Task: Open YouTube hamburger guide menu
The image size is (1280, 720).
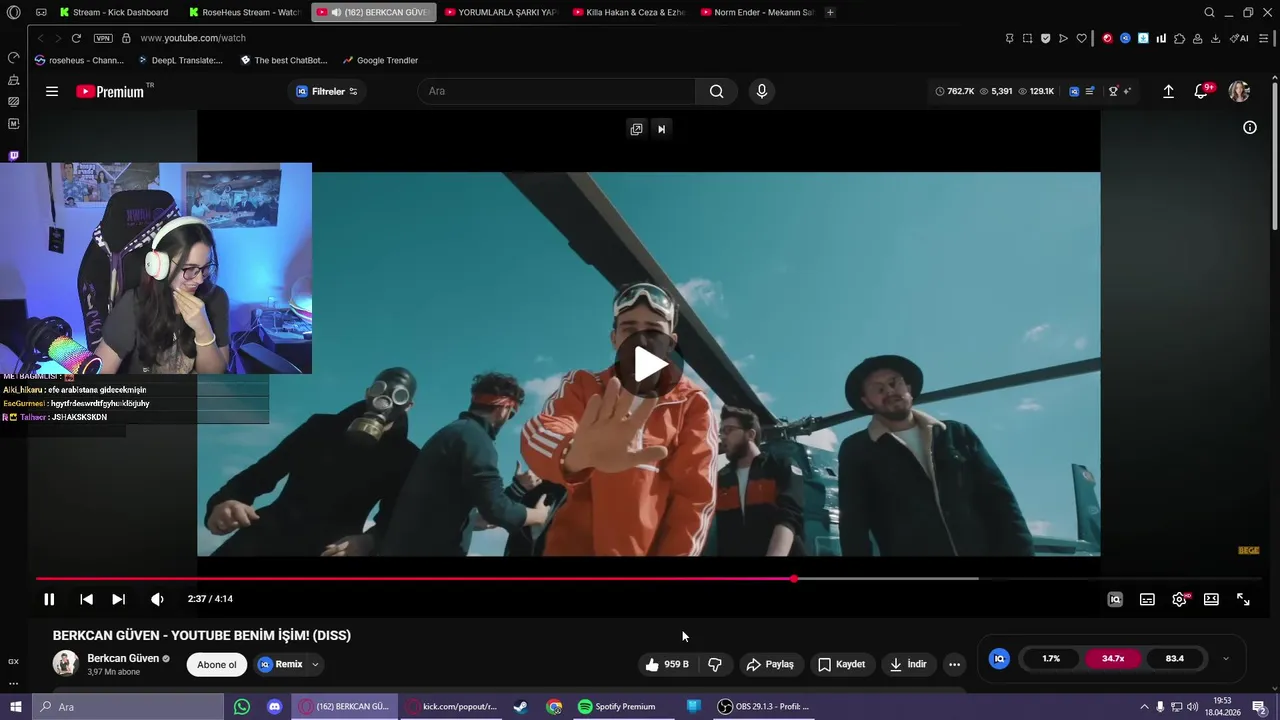Action: (x=52, y=91)
